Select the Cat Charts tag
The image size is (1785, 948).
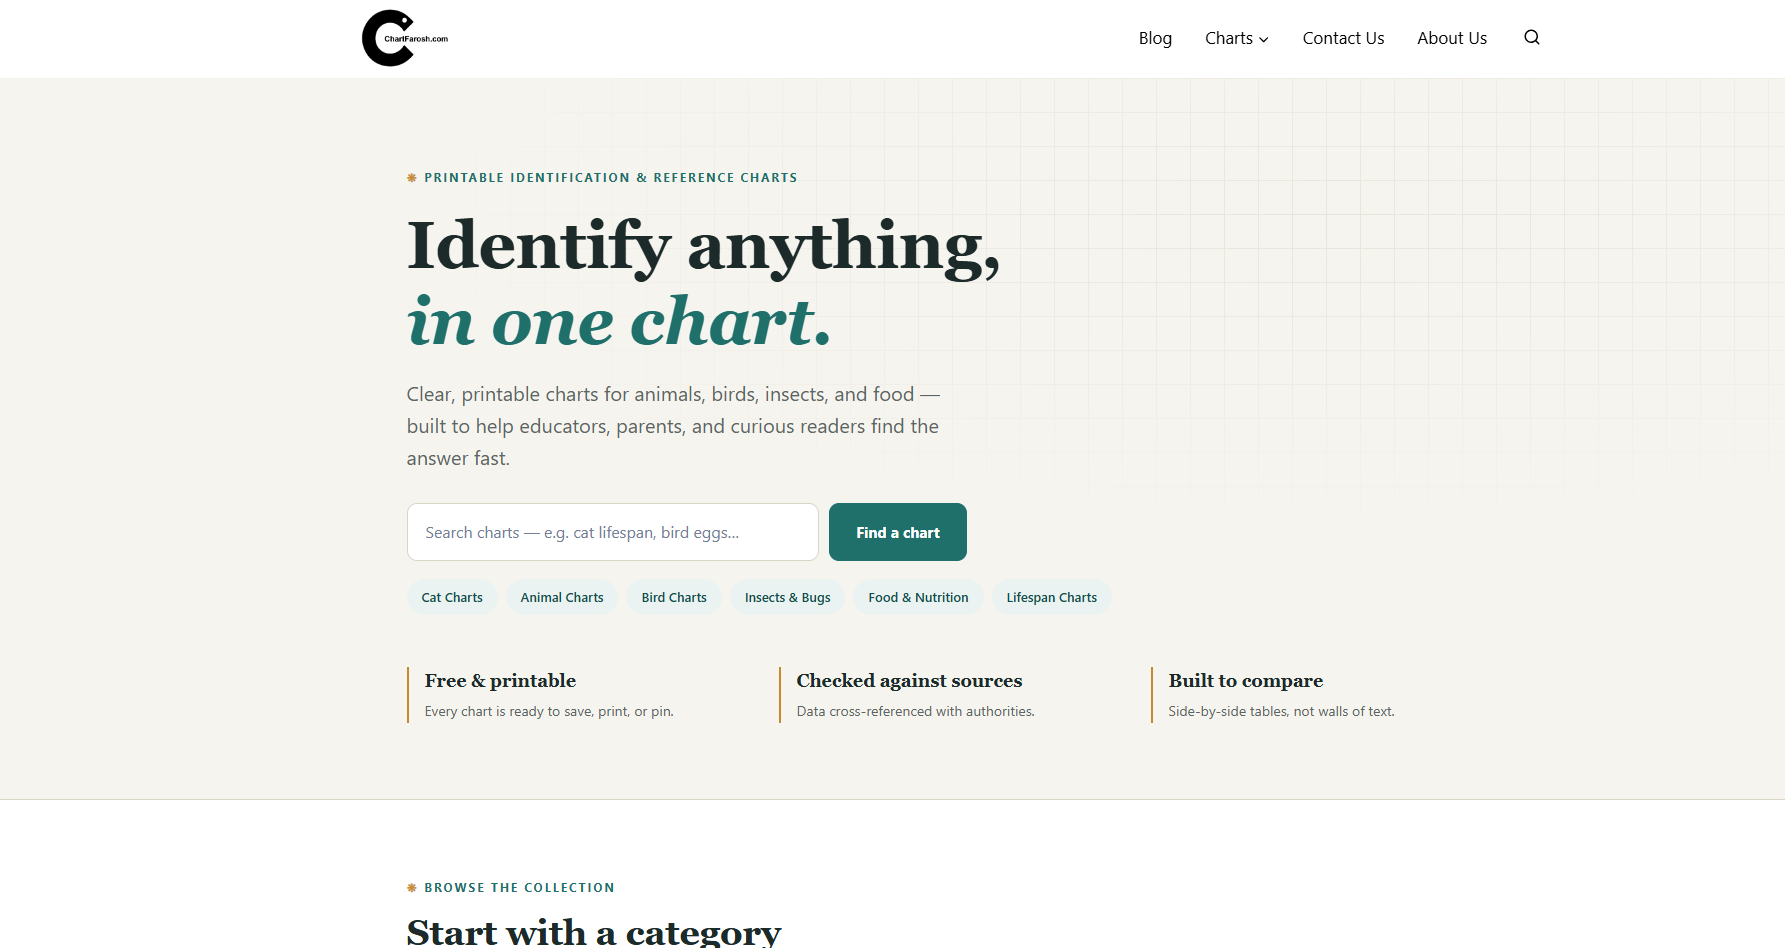coord(452,597)
